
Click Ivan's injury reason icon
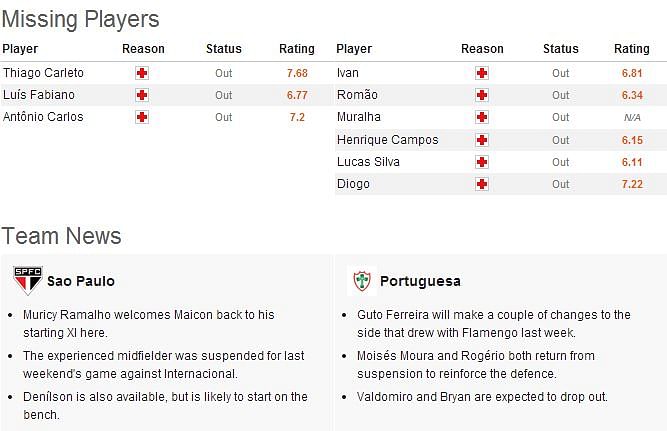click(x=482, y=73)
